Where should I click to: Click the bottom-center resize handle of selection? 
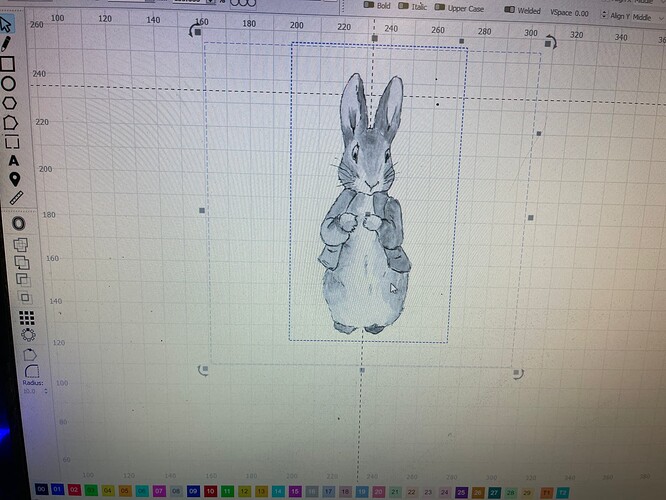pos(362,370)
